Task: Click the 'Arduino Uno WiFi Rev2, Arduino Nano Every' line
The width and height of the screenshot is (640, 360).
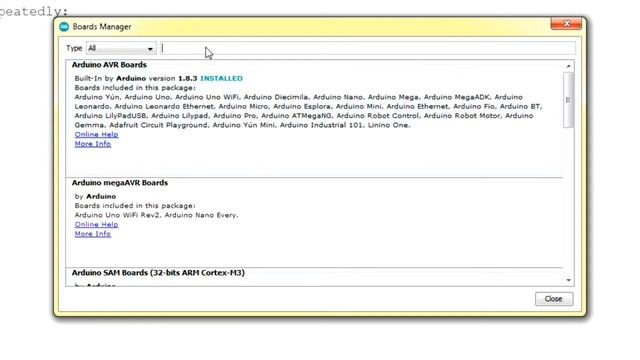Action: [x=156, y=215]
